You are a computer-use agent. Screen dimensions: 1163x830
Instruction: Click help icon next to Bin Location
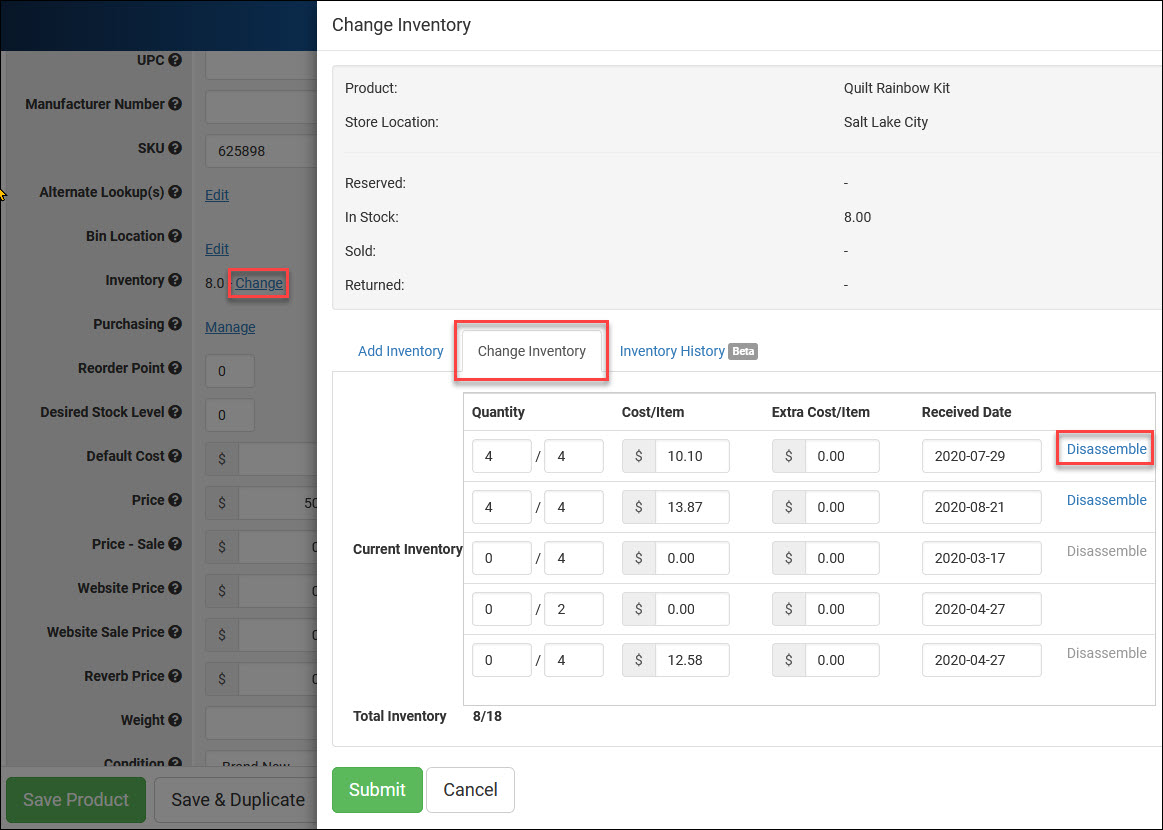175,236
